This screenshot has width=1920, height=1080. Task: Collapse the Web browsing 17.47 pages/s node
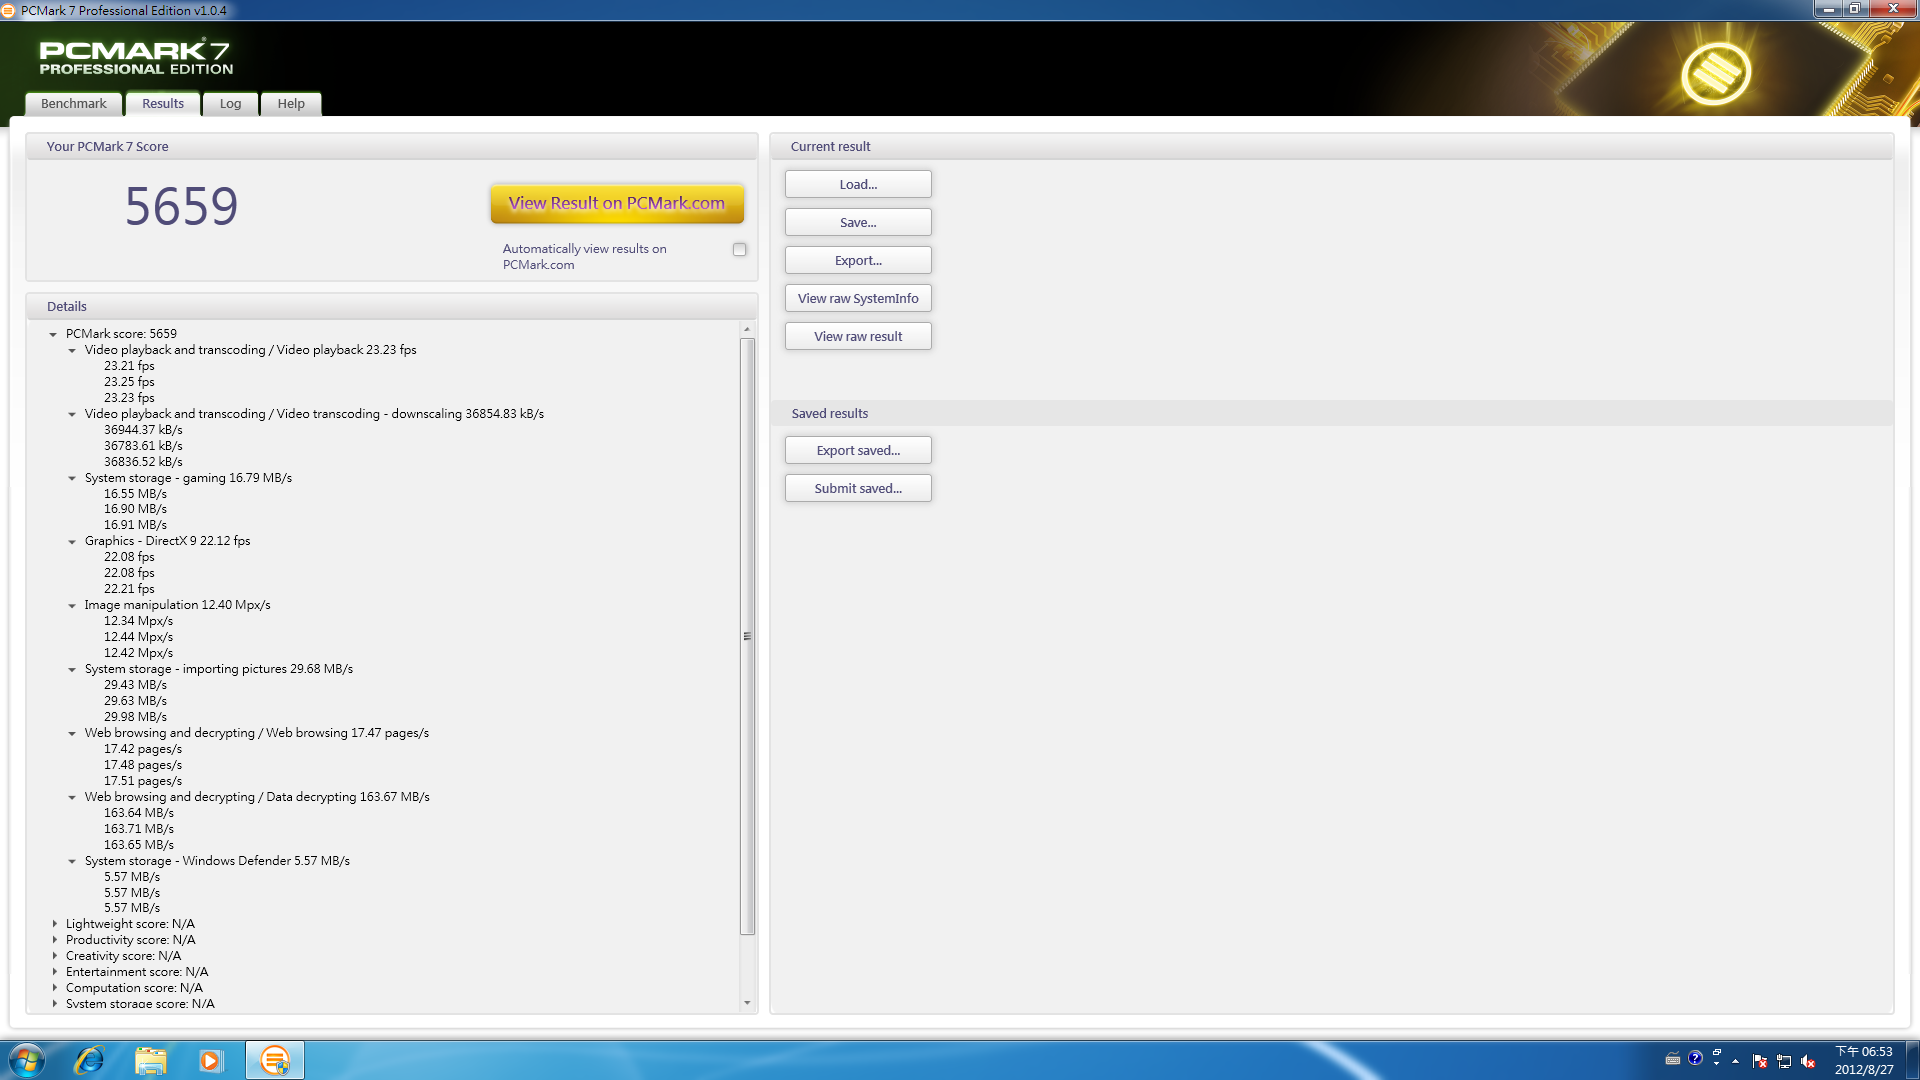(x=72, y=733)
